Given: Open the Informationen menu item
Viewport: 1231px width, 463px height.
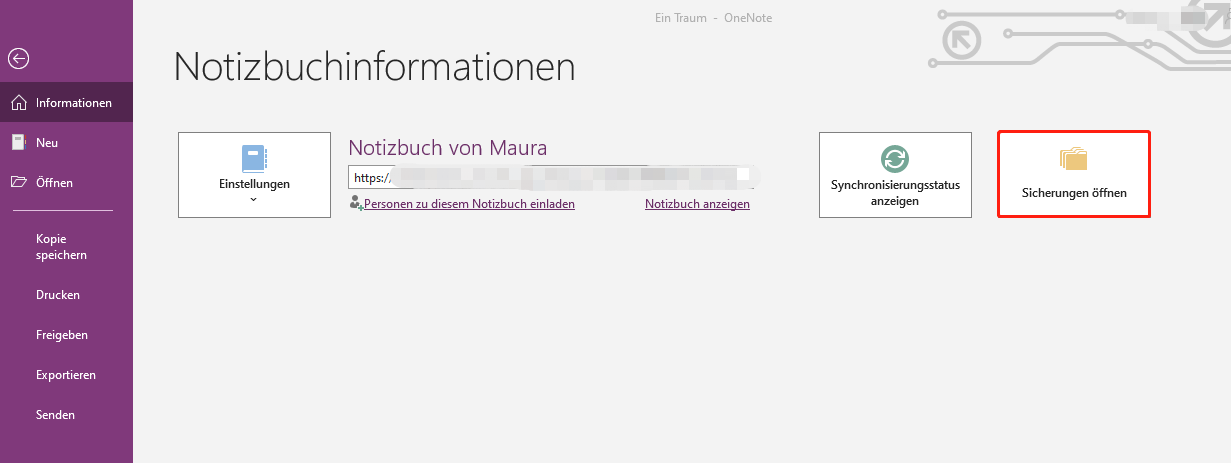Looking at the screenshot, I should click(66, 103).
